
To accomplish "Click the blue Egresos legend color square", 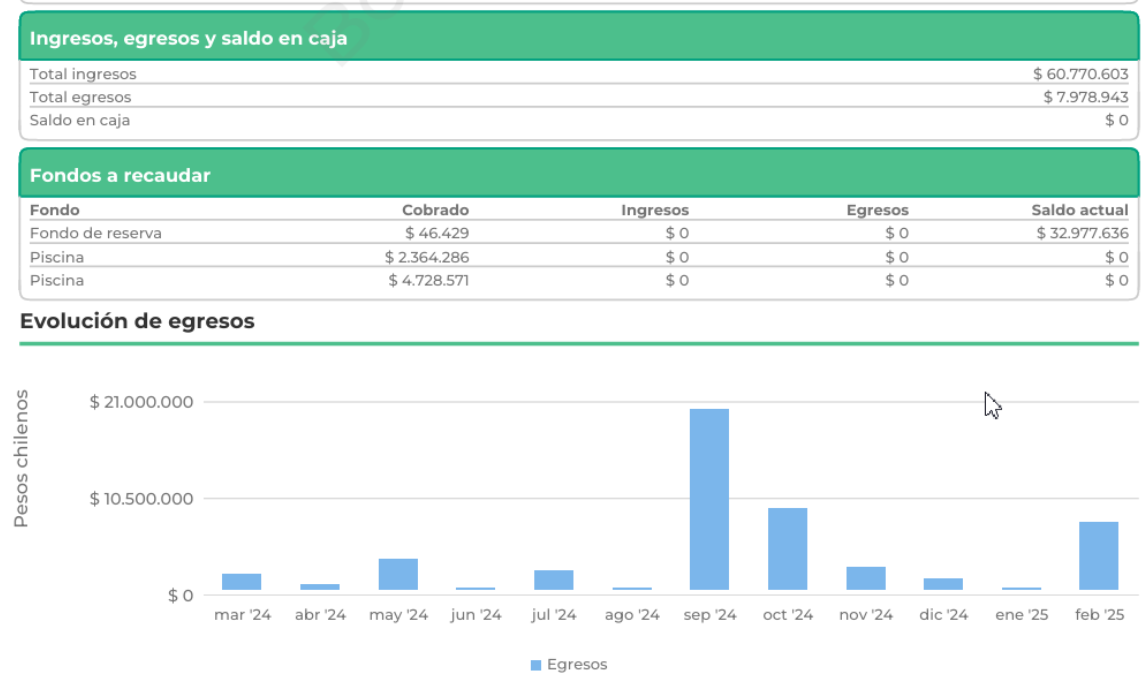I will (x=536, y=665).
